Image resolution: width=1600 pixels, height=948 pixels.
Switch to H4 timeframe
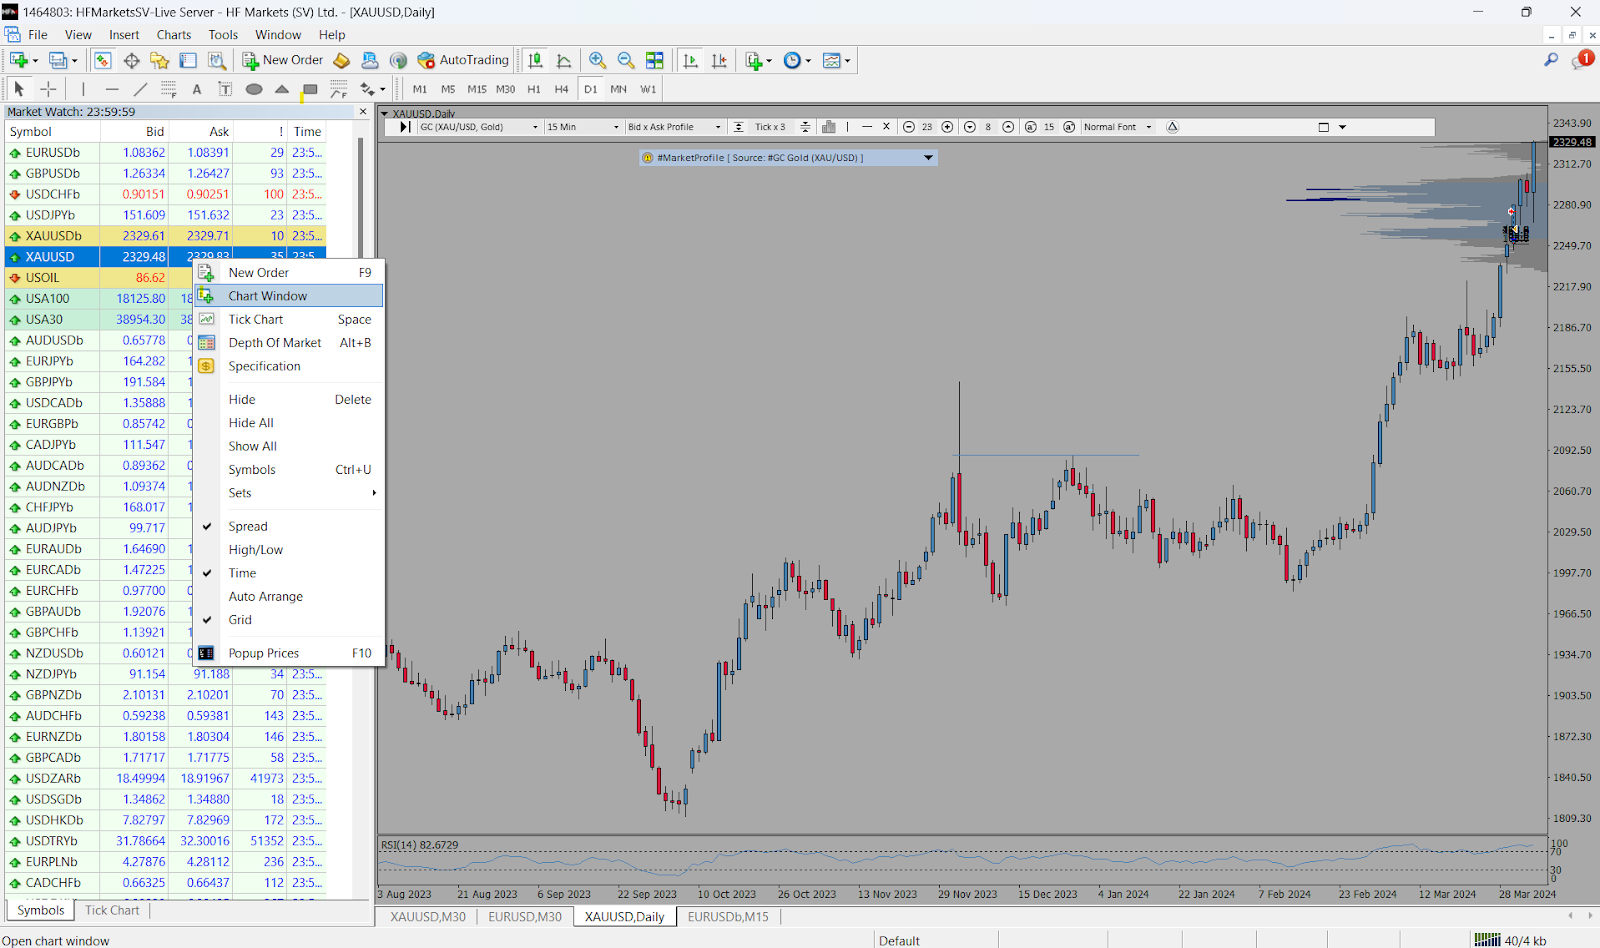562,89
